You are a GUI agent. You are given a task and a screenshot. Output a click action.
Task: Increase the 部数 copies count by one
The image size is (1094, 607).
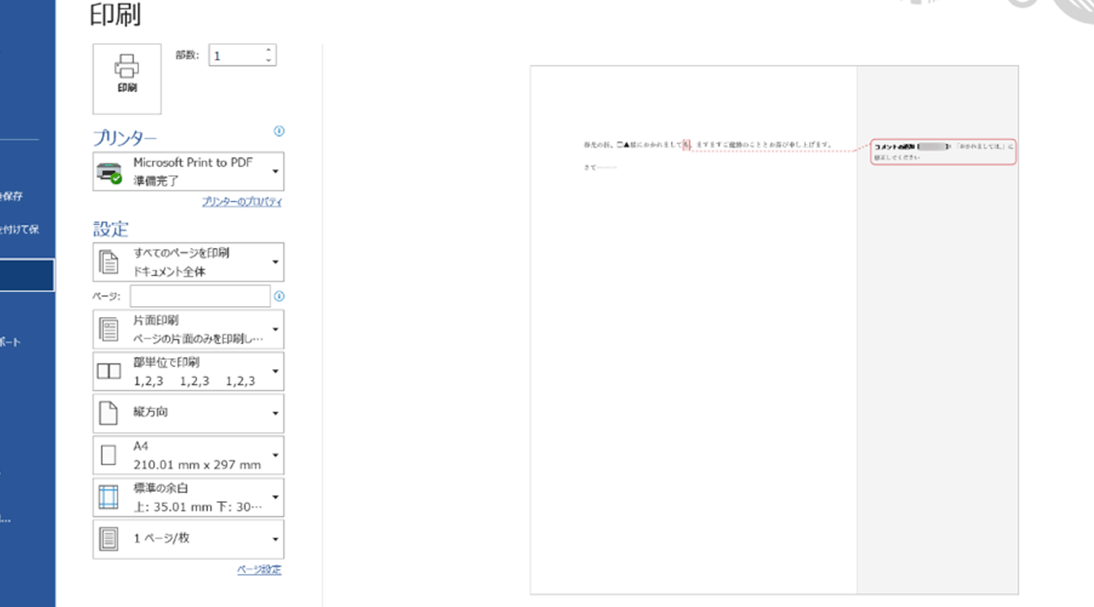[268, 50]
